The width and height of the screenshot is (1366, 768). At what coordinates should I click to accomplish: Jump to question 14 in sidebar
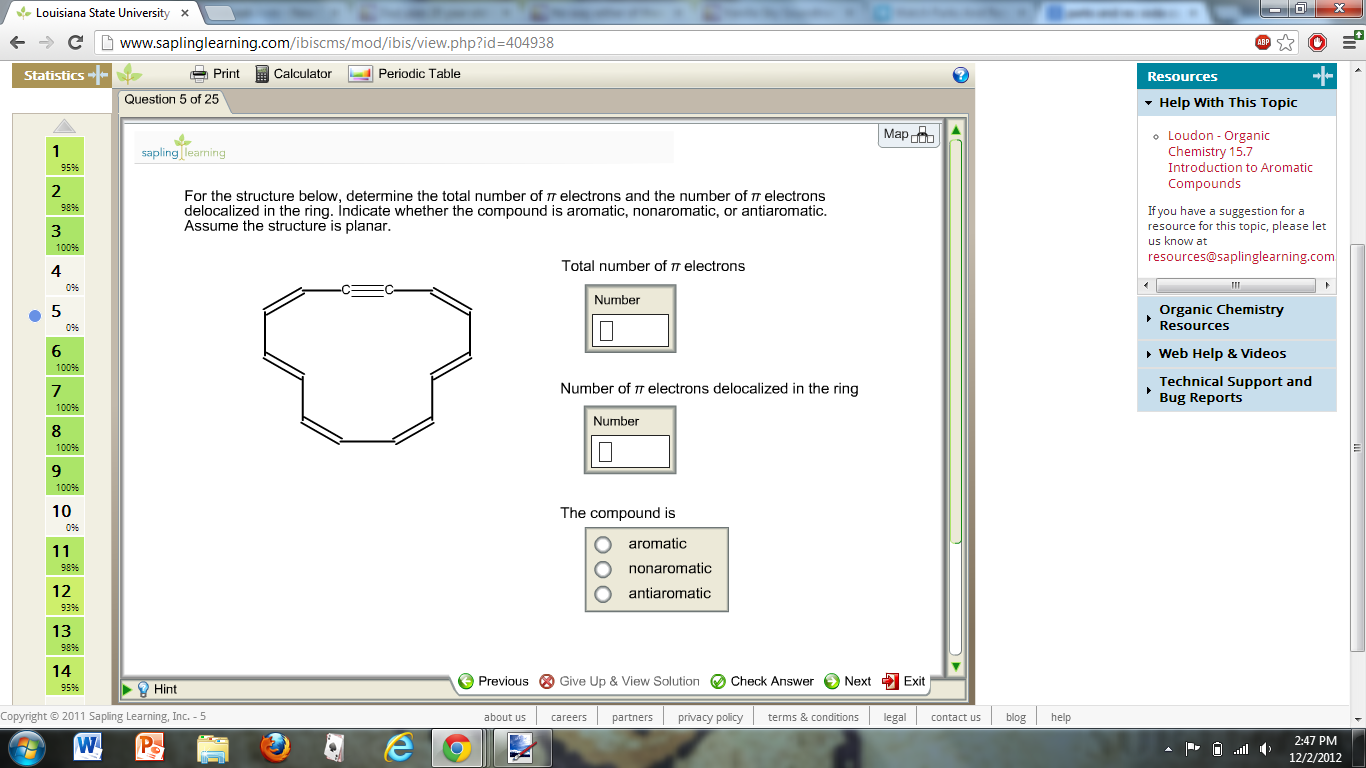click(65, 676)
